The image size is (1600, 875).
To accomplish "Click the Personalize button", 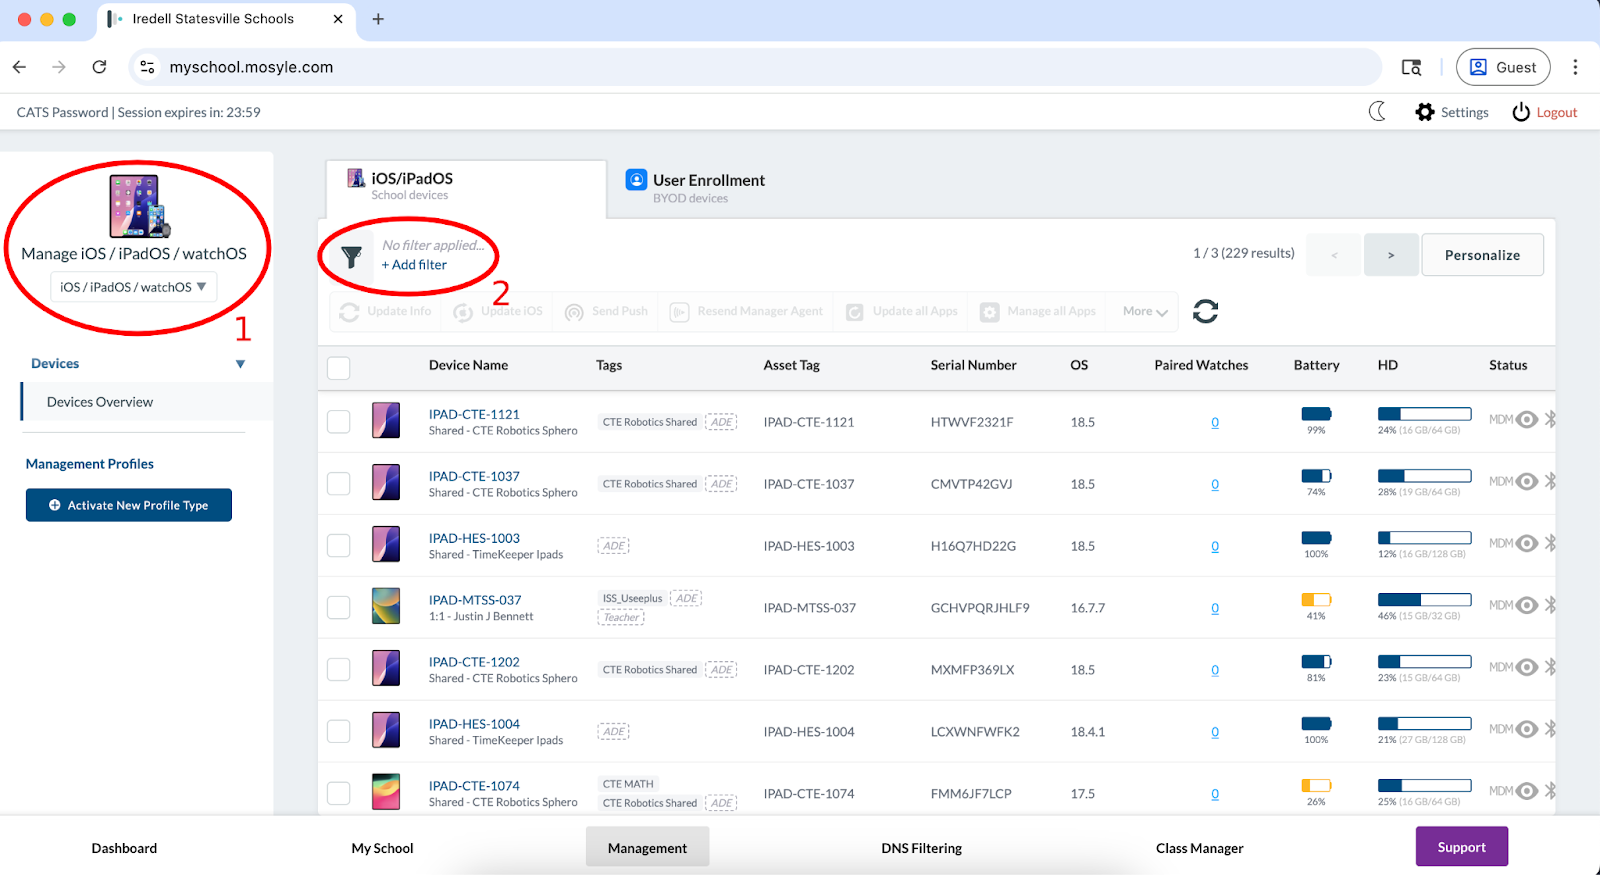I will (x=1482, y=255).
